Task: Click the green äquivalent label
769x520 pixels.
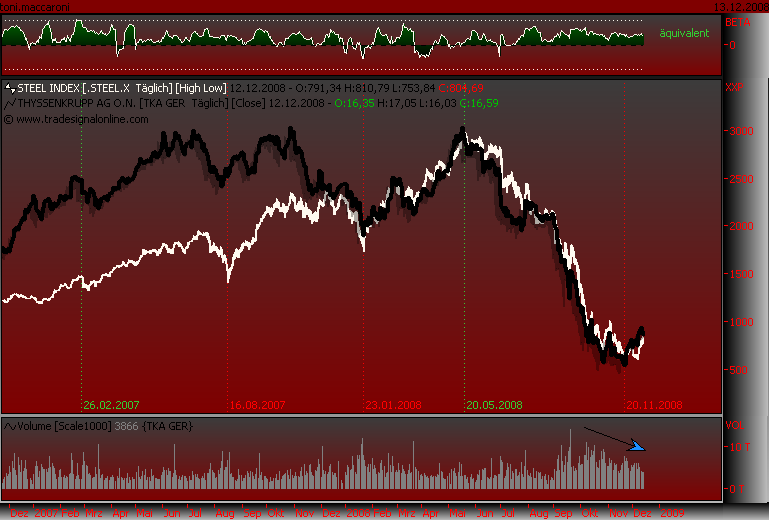Action: 684,33
